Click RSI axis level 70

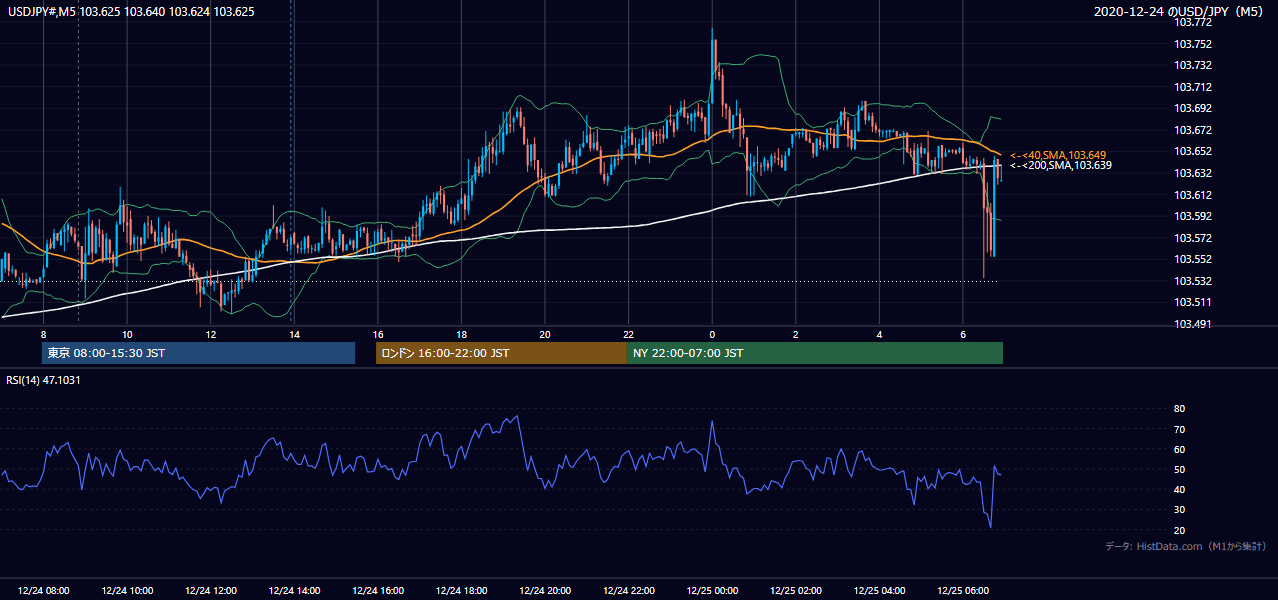(x=1179, y=430)
